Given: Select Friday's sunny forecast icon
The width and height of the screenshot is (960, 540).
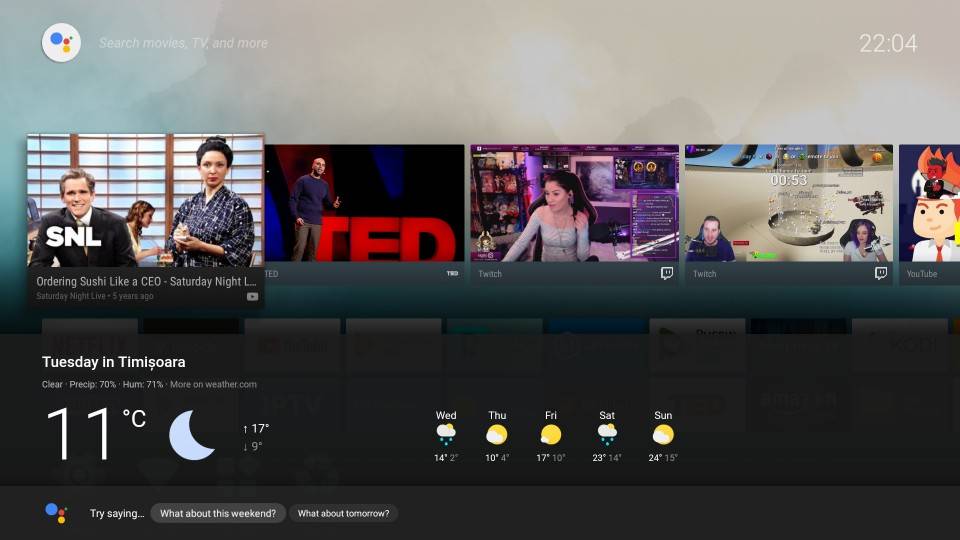Looking at the screenshot, I should [x=551, y=434].
